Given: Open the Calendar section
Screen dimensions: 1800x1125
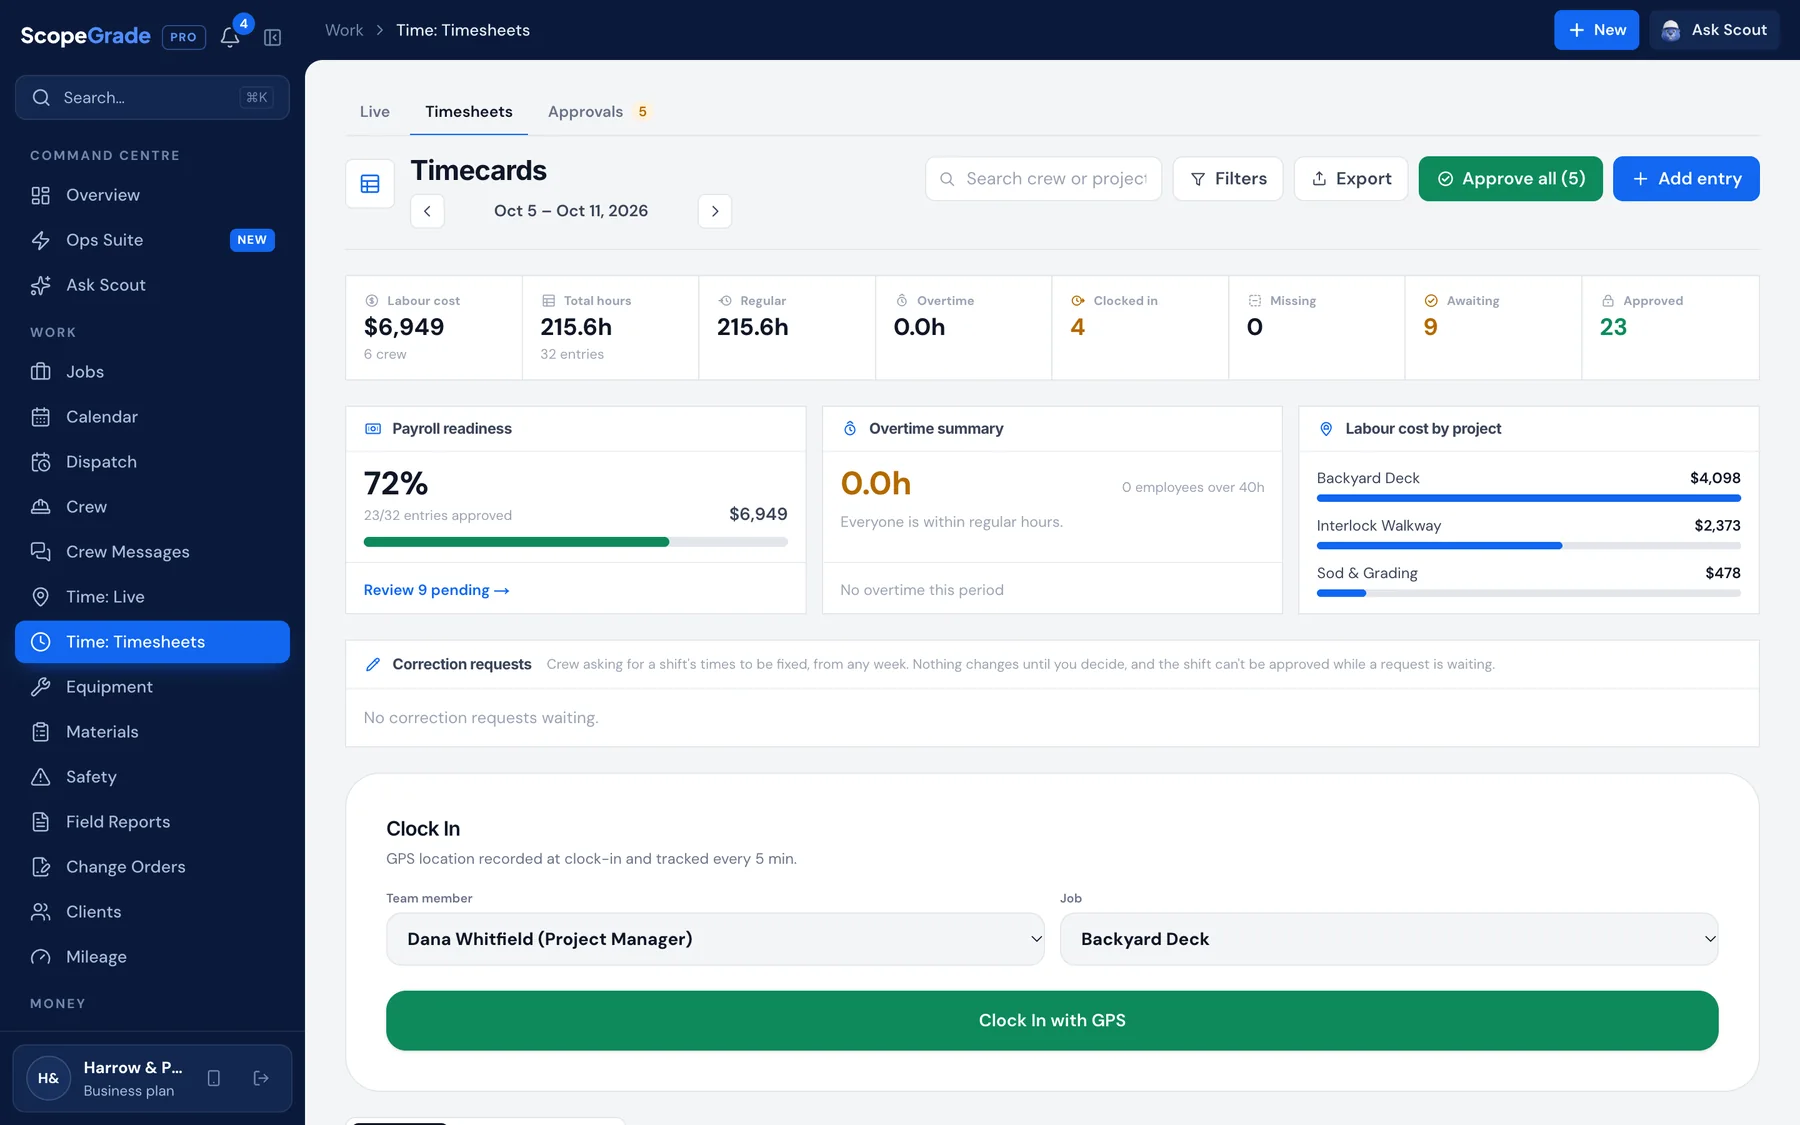Looking at the screenshot, I should pos(152,417).
